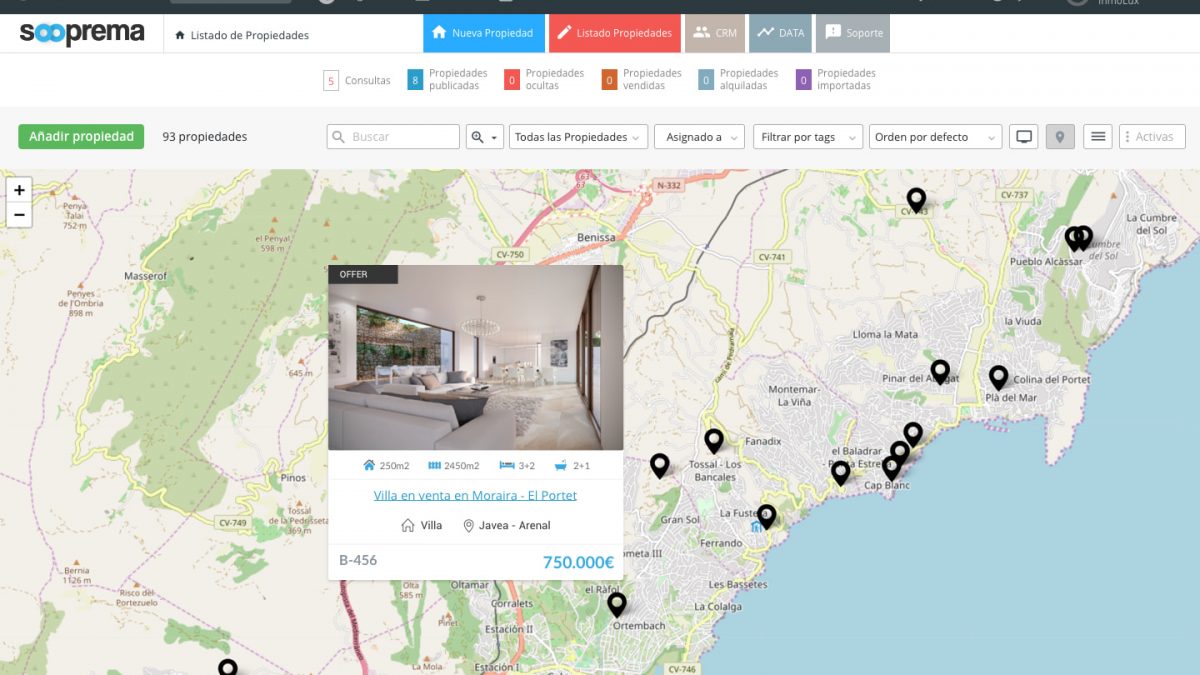Click Propiedades ocultas red counter
The width and height of the screenshot is (1200, 675).
(512, 80)
